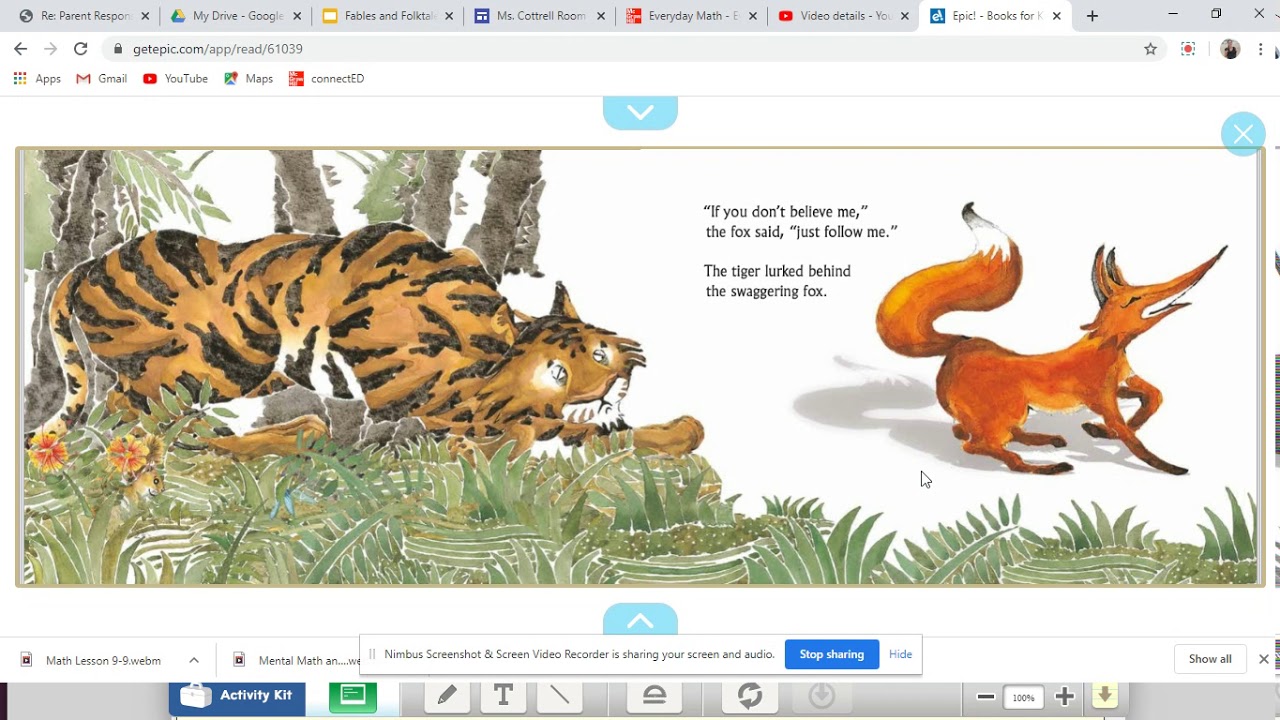Close the Everyday Math tab
Screen dimensions: 1280x720
[753, 16]
